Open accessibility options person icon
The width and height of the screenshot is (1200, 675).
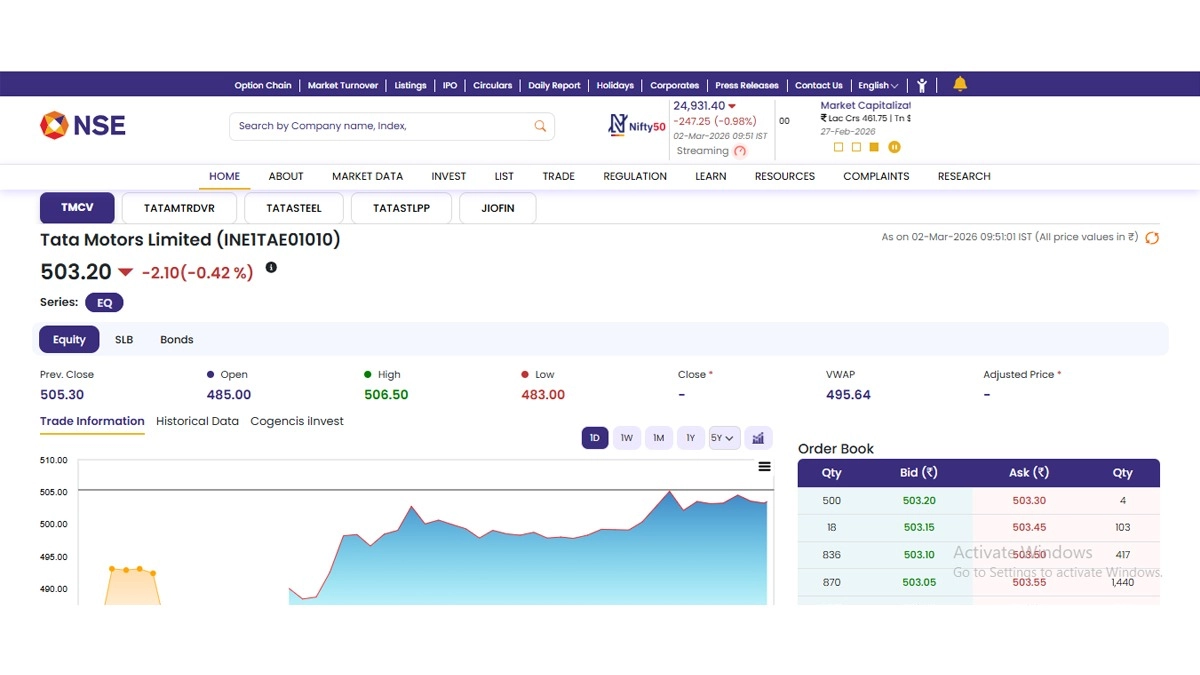tap(922, 85)
